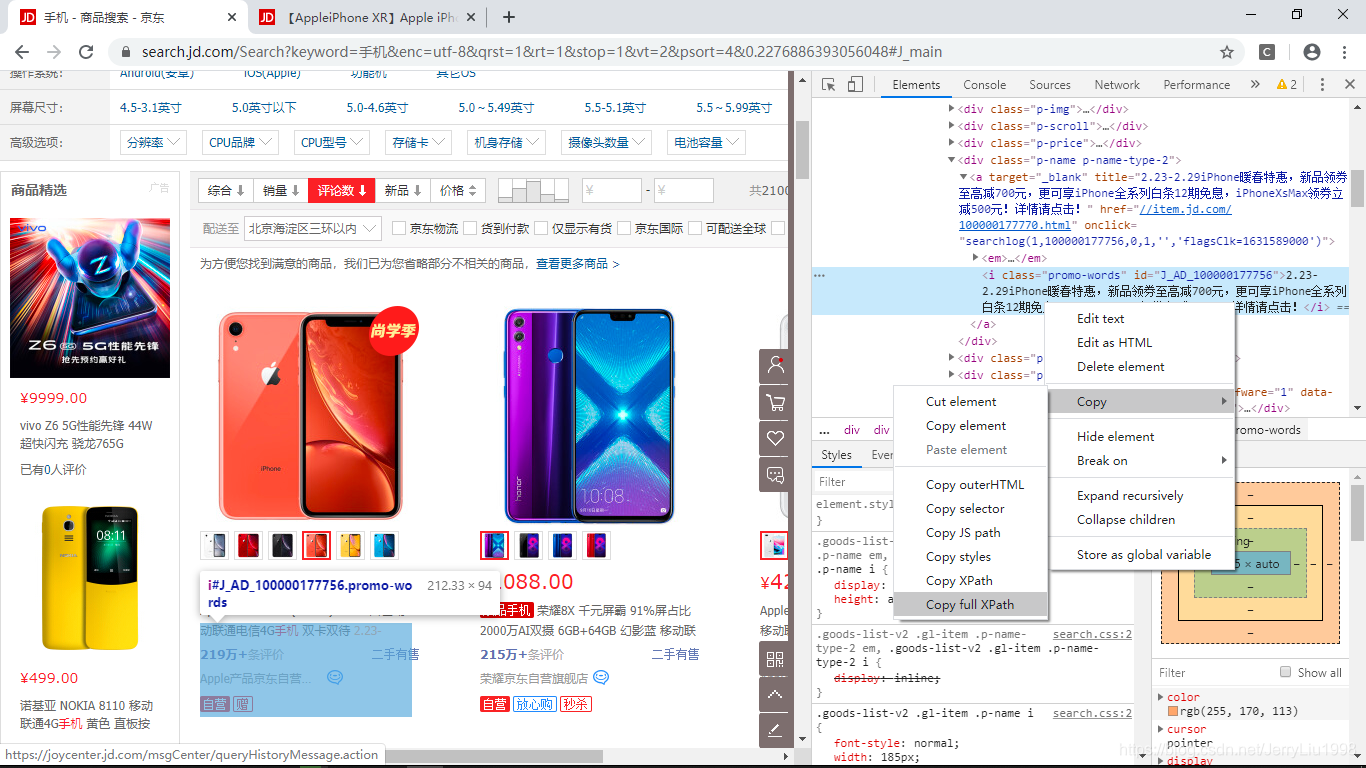Select Hide element in context menu
1366x768 pixels.
pos(1140,436)
